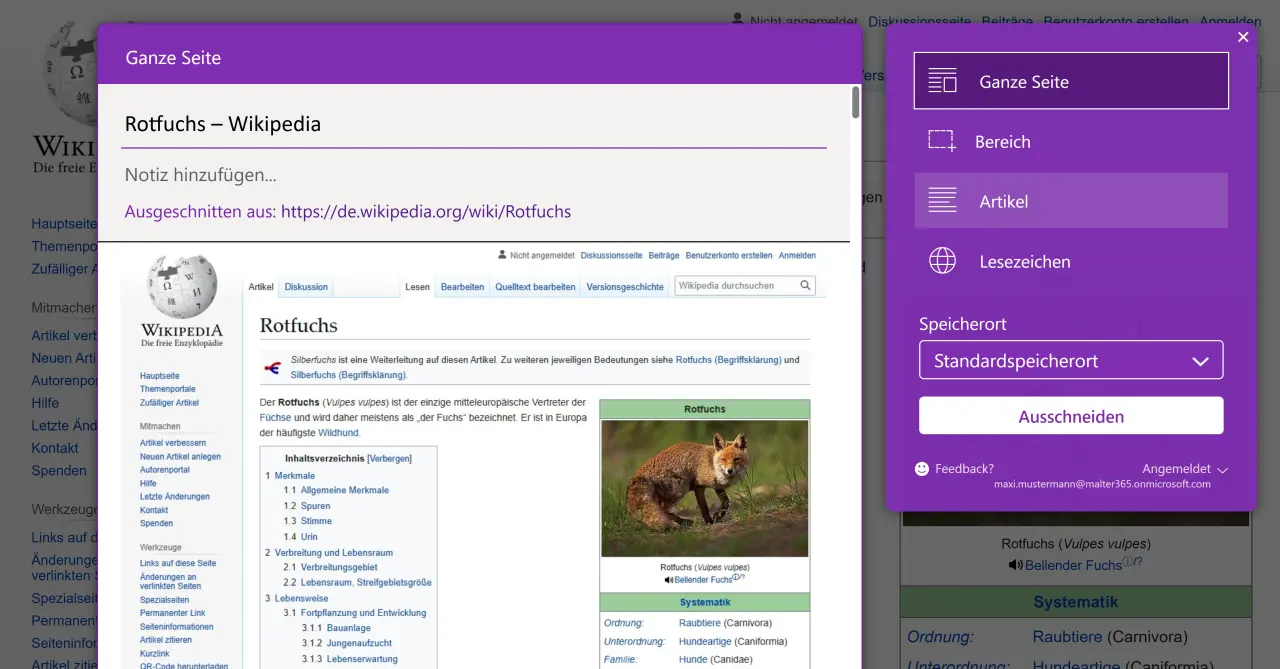Image resolution: width=1280 pixels, height=669 pixels.
Task: Select the Bereich region clip icon
Action: click(x=942, y=141)
